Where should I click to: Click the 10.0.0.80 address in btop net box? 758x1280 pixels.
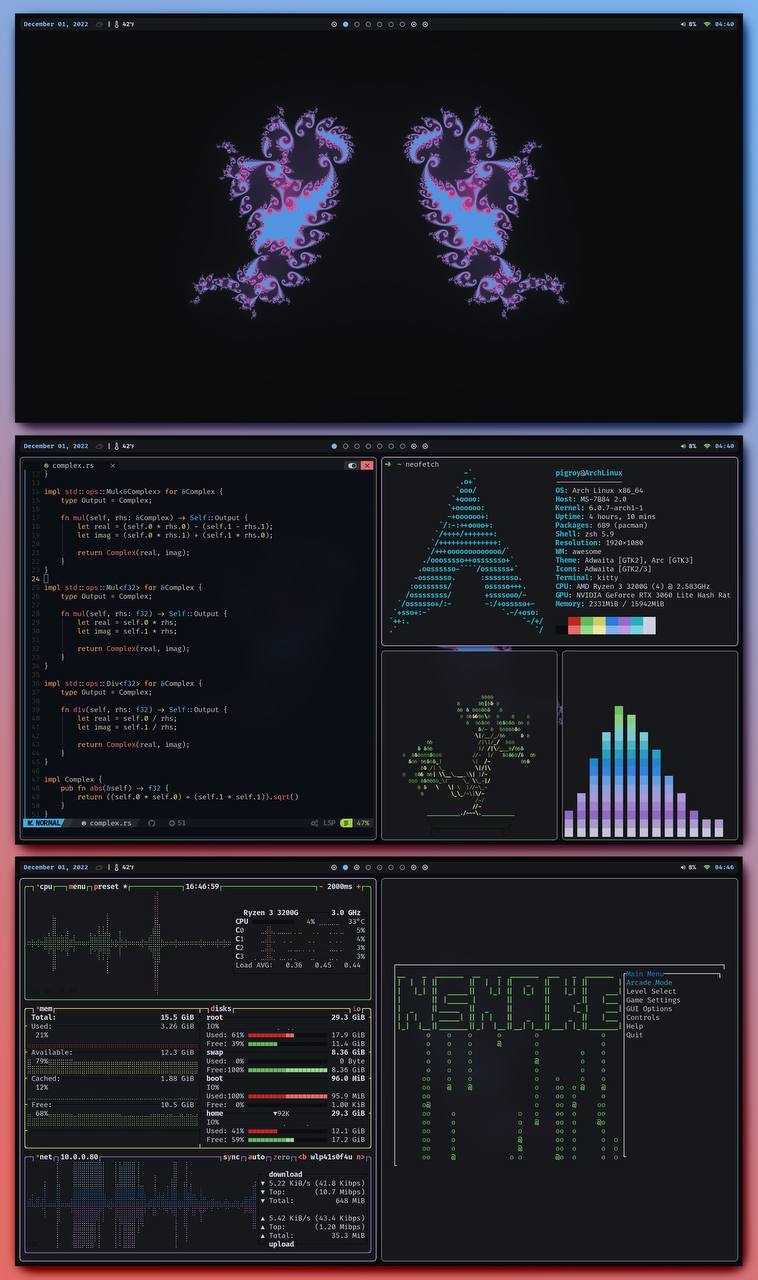tap(79, 1157)
